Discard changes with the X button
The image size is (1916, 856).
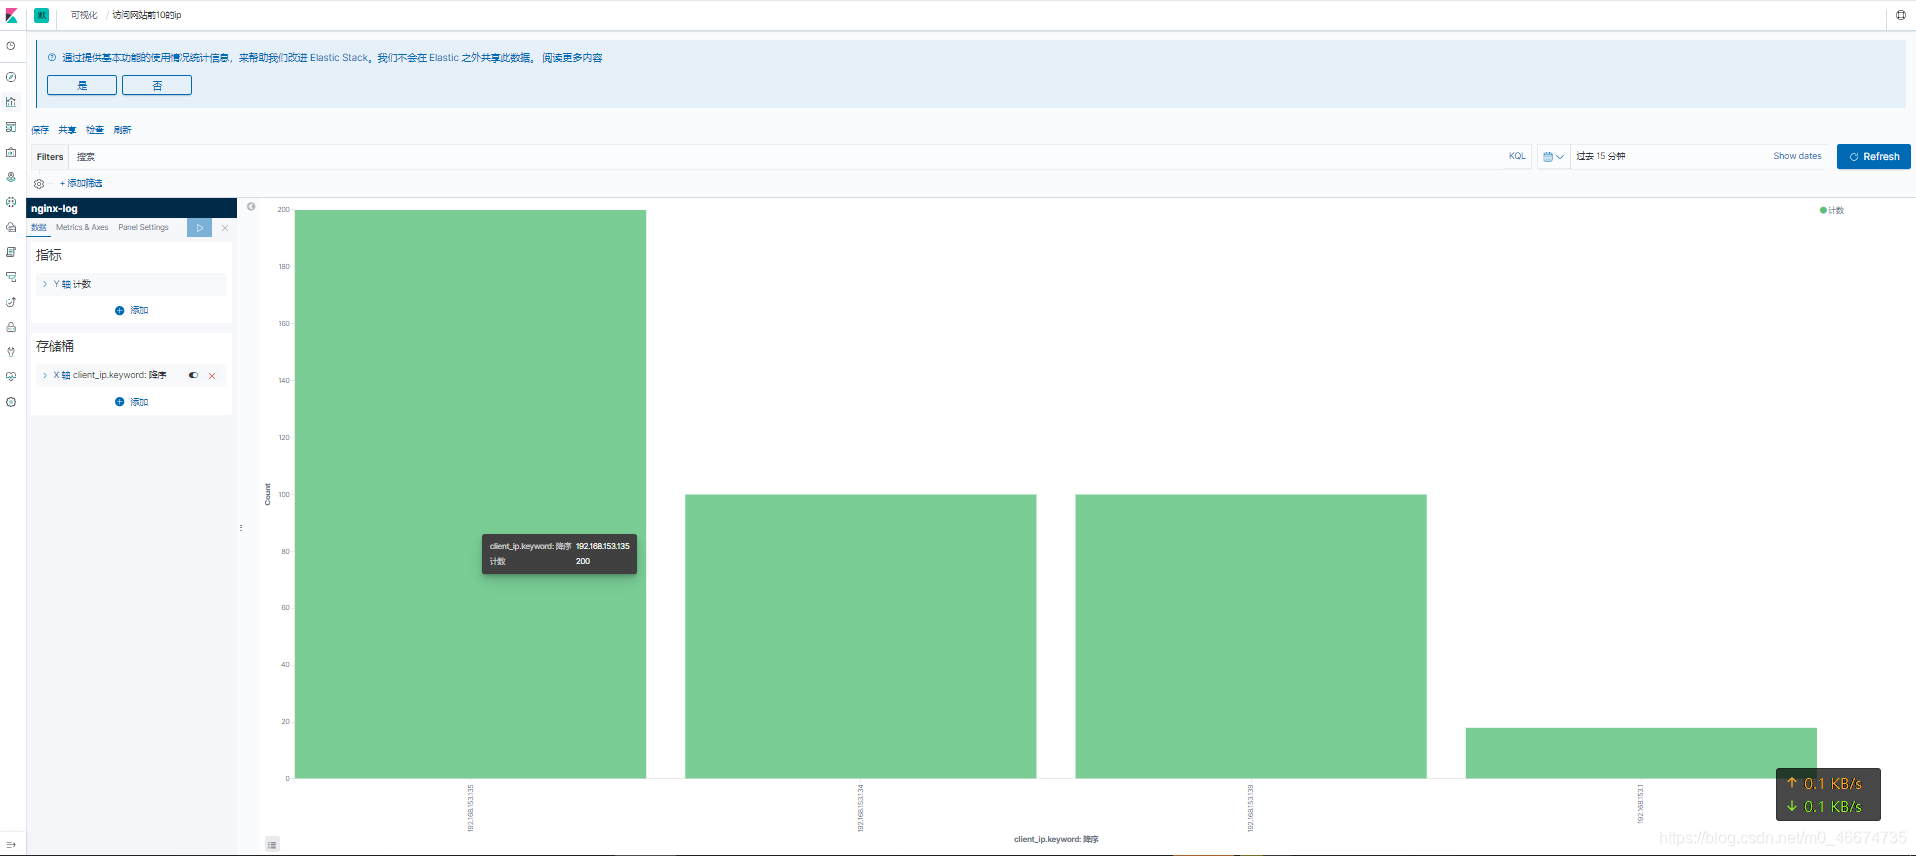tap(225, 228)
